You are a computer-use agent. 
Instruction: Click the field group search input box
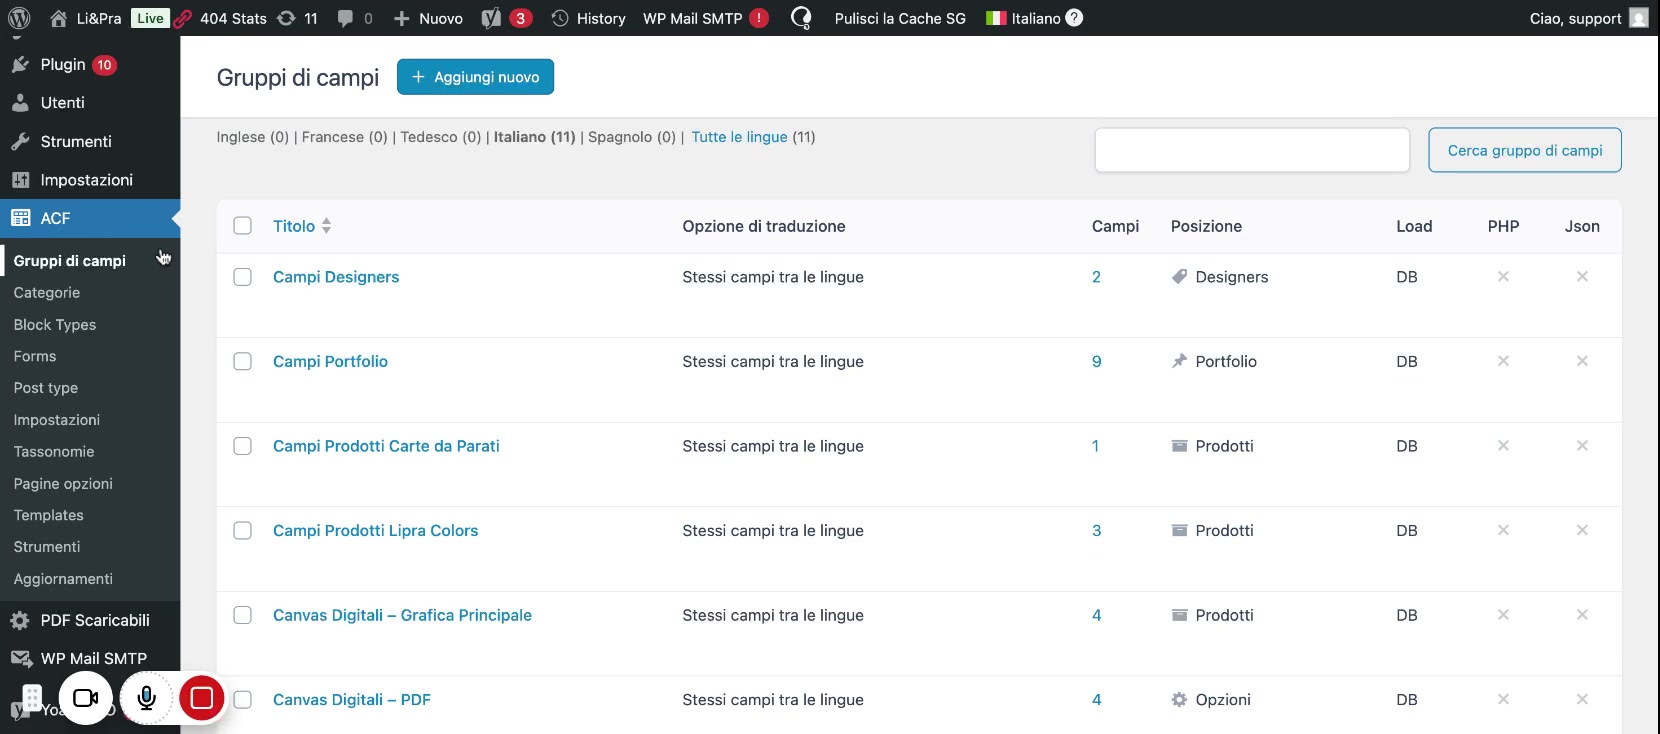pos(1251,150)
